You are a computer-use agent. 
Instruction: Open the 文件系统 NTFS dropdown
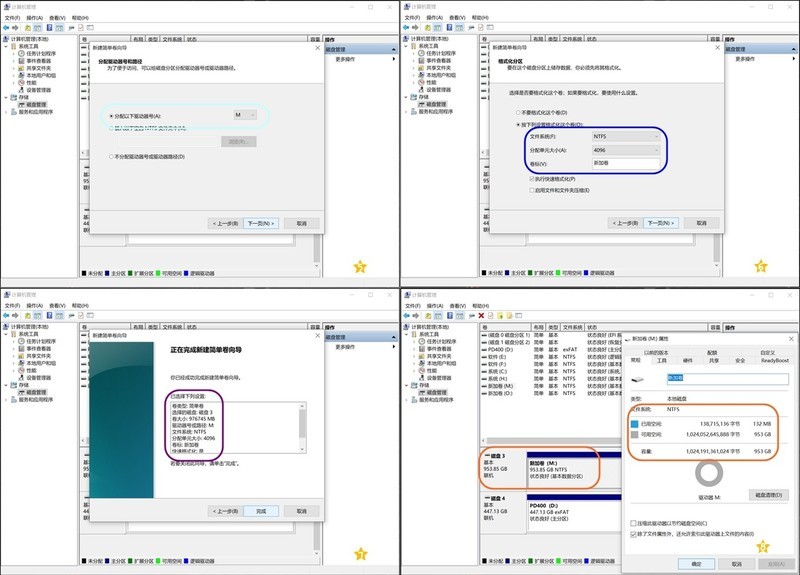tap(626, 136)
